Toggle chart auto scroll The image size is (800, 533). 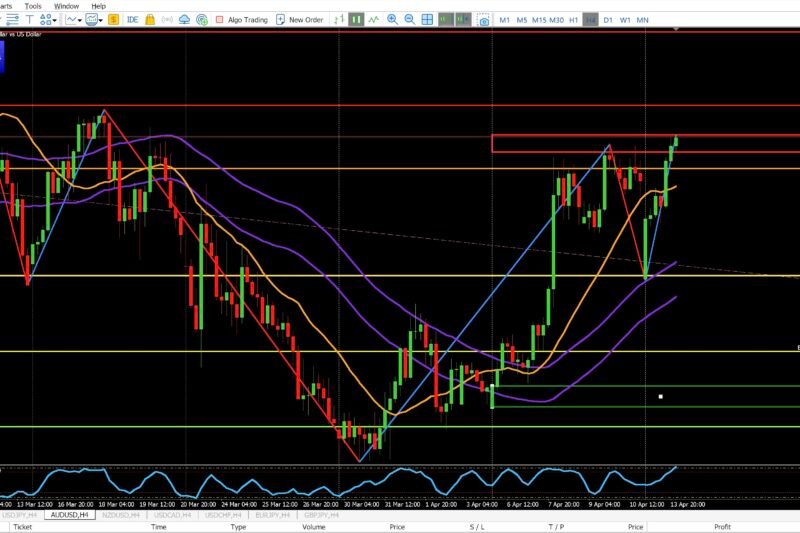[x=445, y=20]
